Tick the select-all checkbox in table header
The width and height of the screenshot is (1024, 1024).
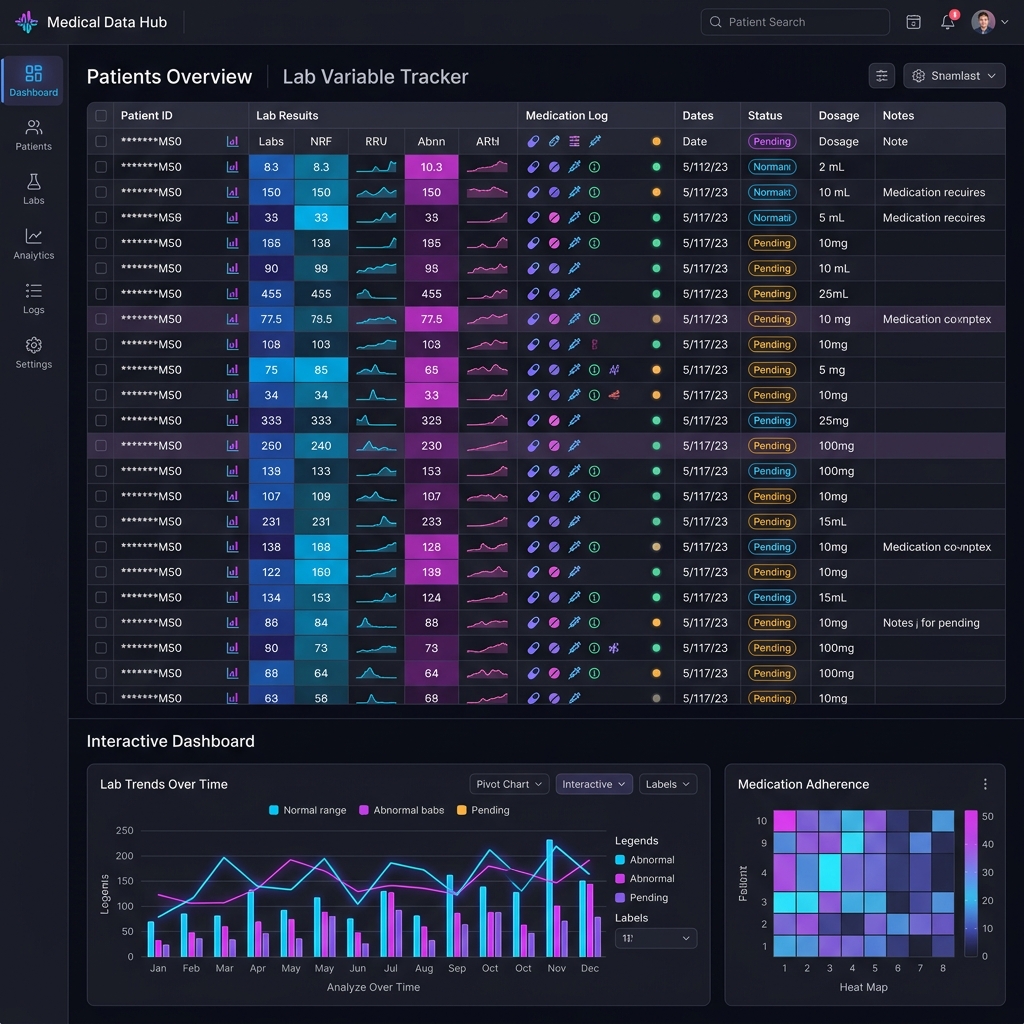(101, 116)
